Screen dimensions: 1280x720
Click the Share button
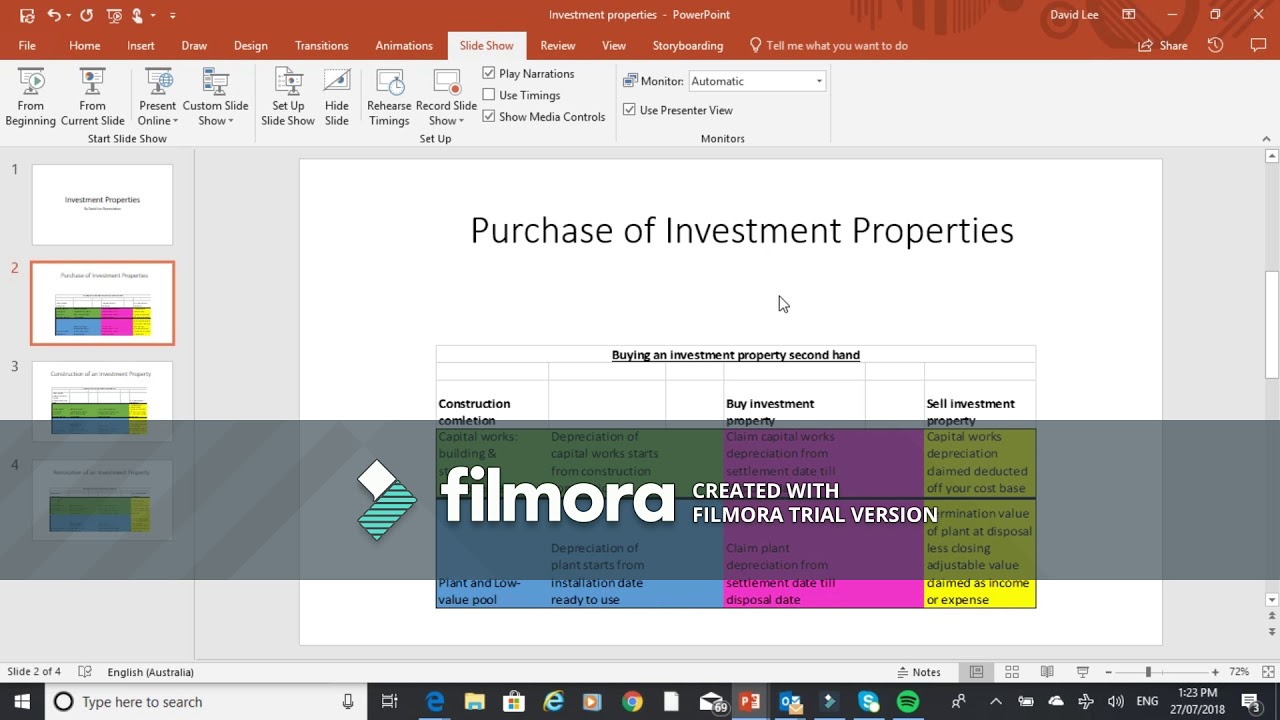pyautogui.click(x=1163, y=45)
